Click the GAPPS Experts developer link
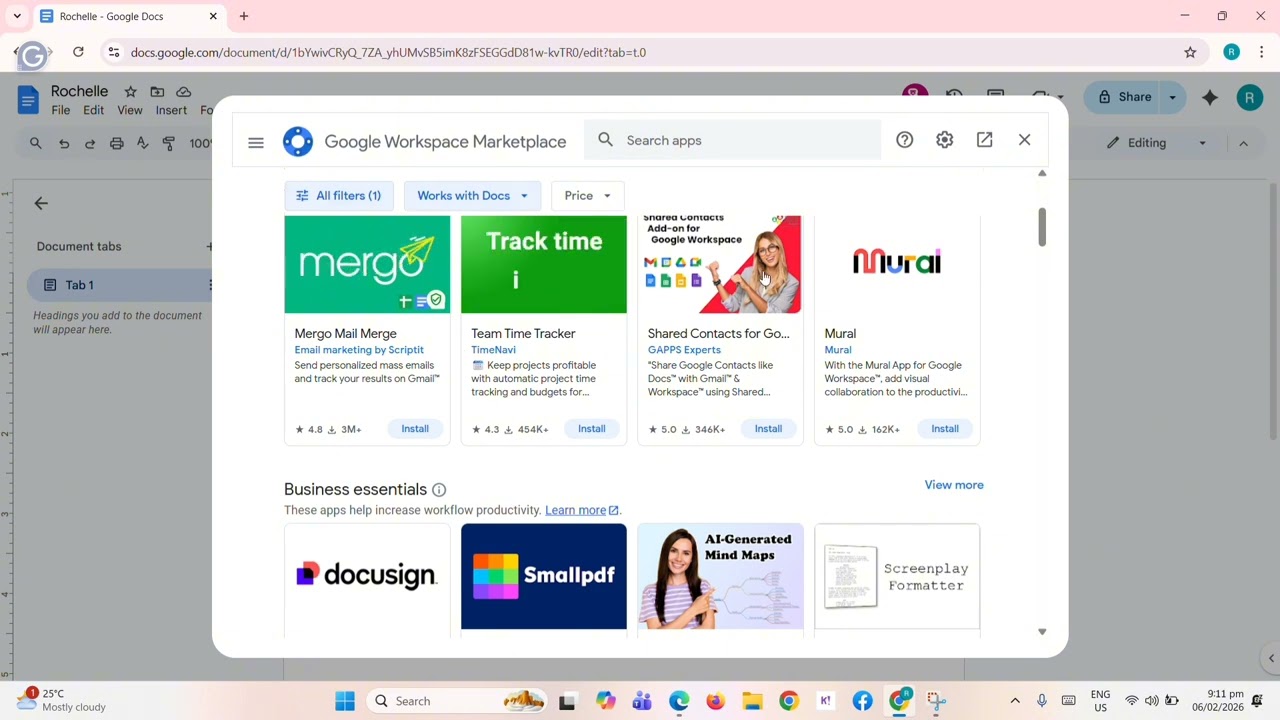The height and width of the screenshot is (720, 1280). click(684, 350)
